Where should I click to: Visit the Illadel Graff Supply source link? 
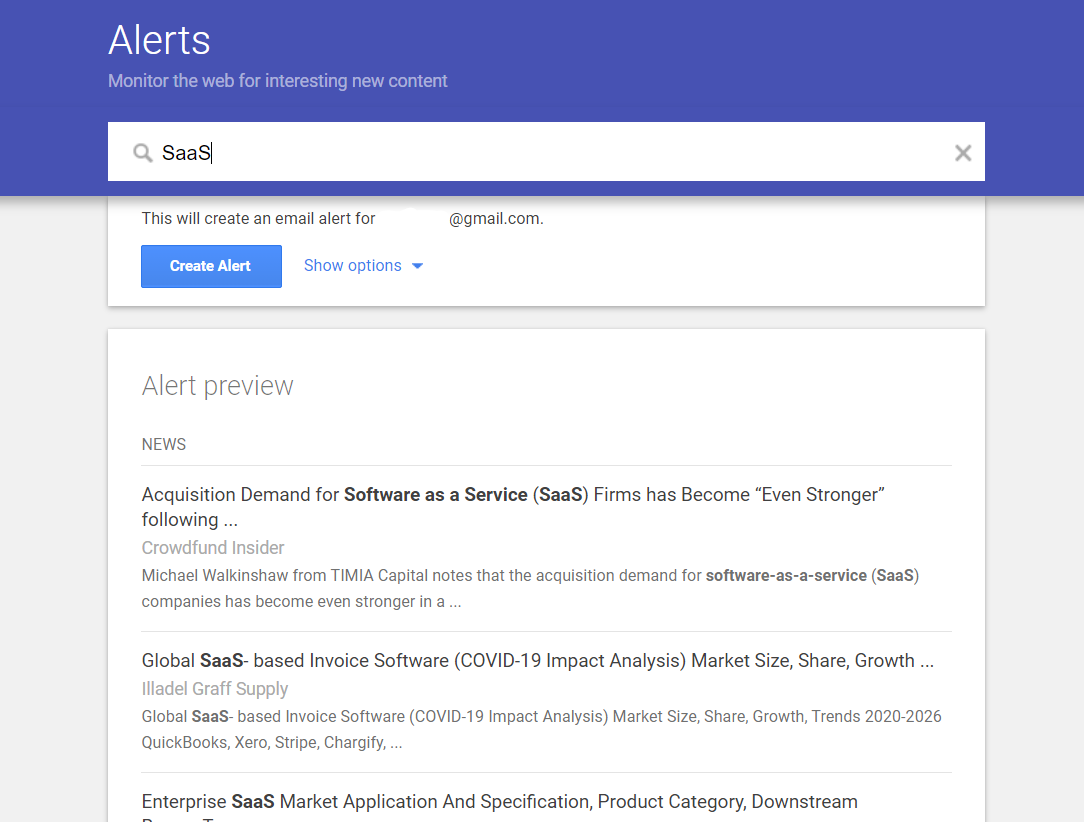click(x=215, y=689)
